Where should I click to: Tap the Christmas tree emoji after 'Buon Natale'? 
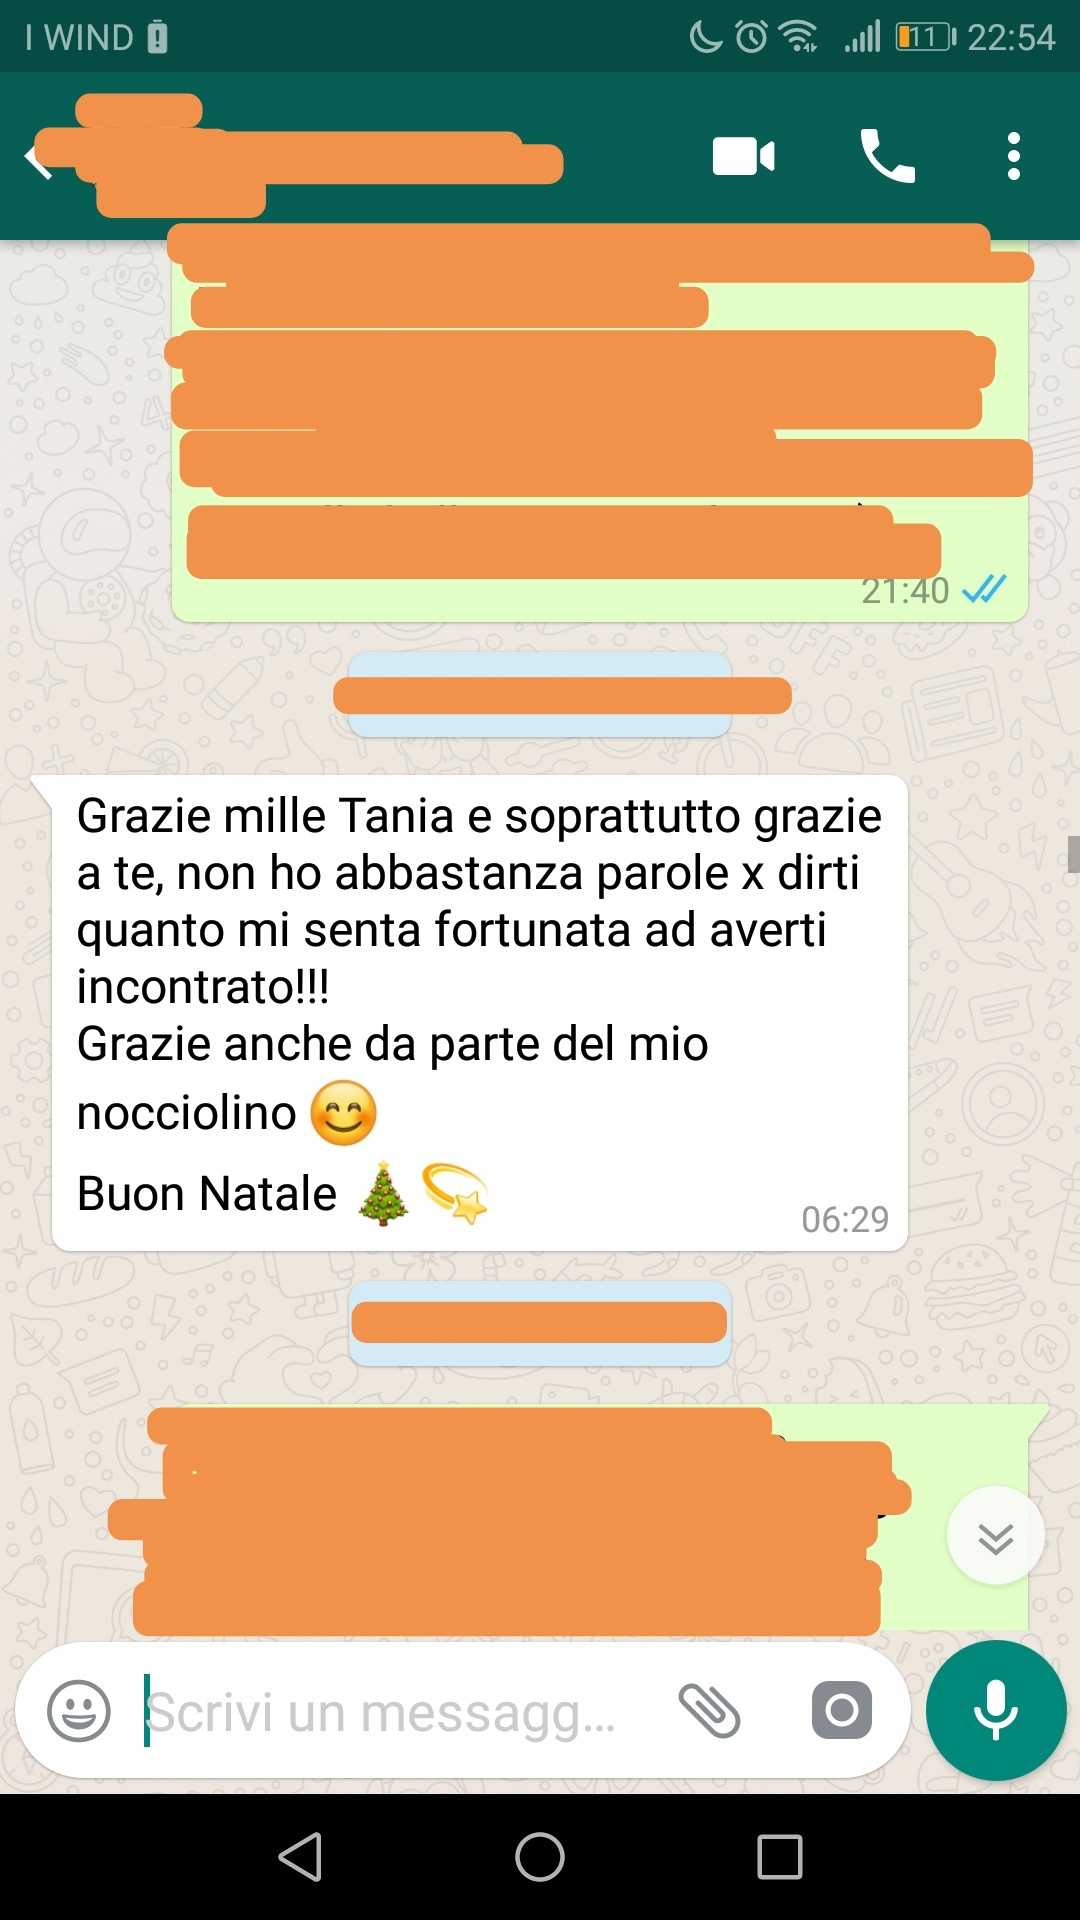click(384, 1193)
